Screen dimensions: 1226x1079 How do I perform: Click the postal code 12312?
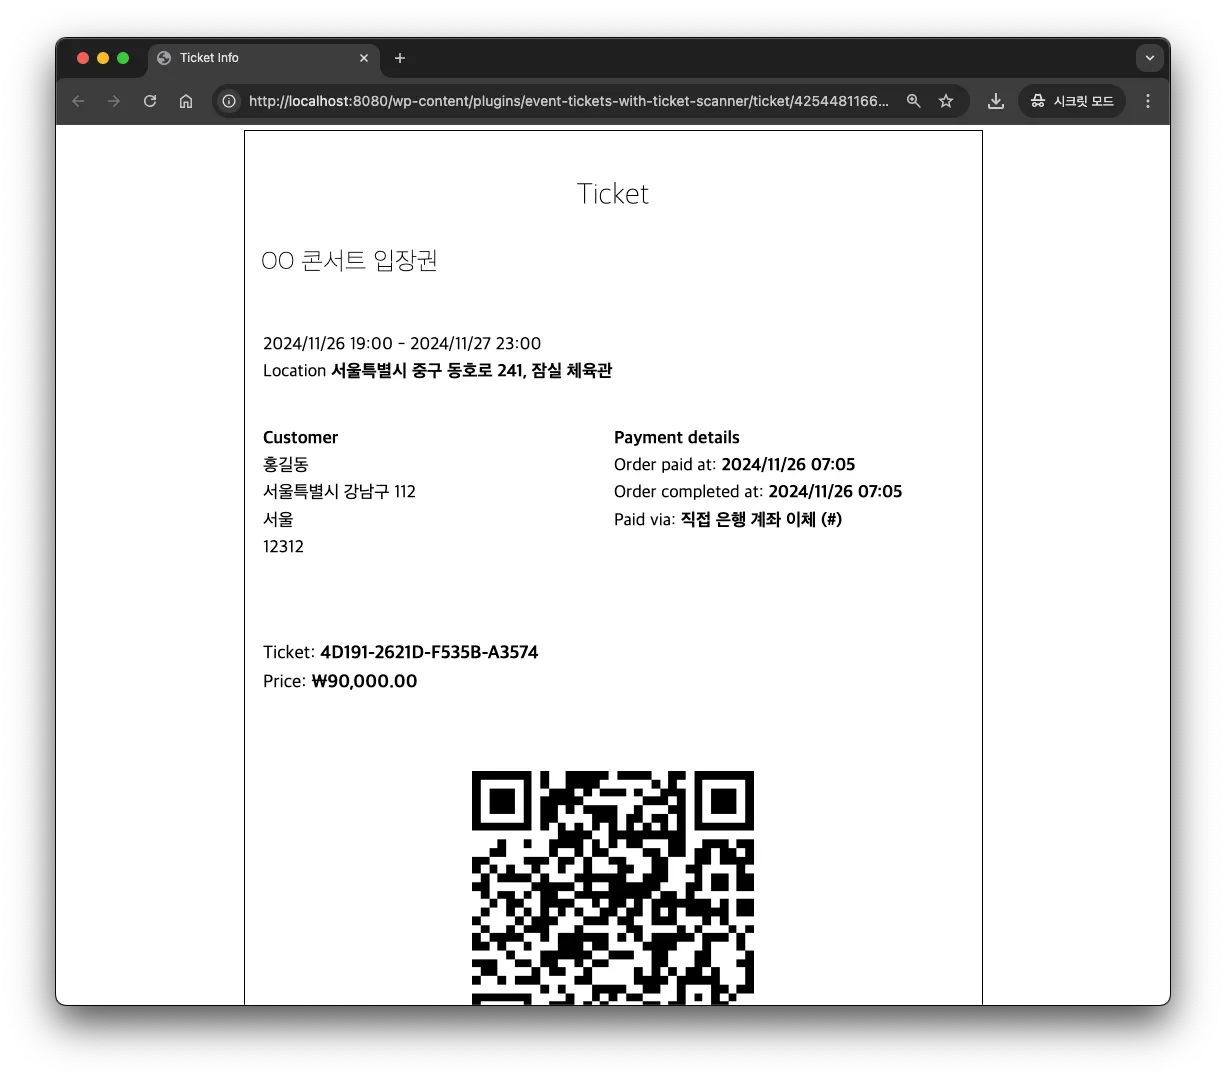283,546
